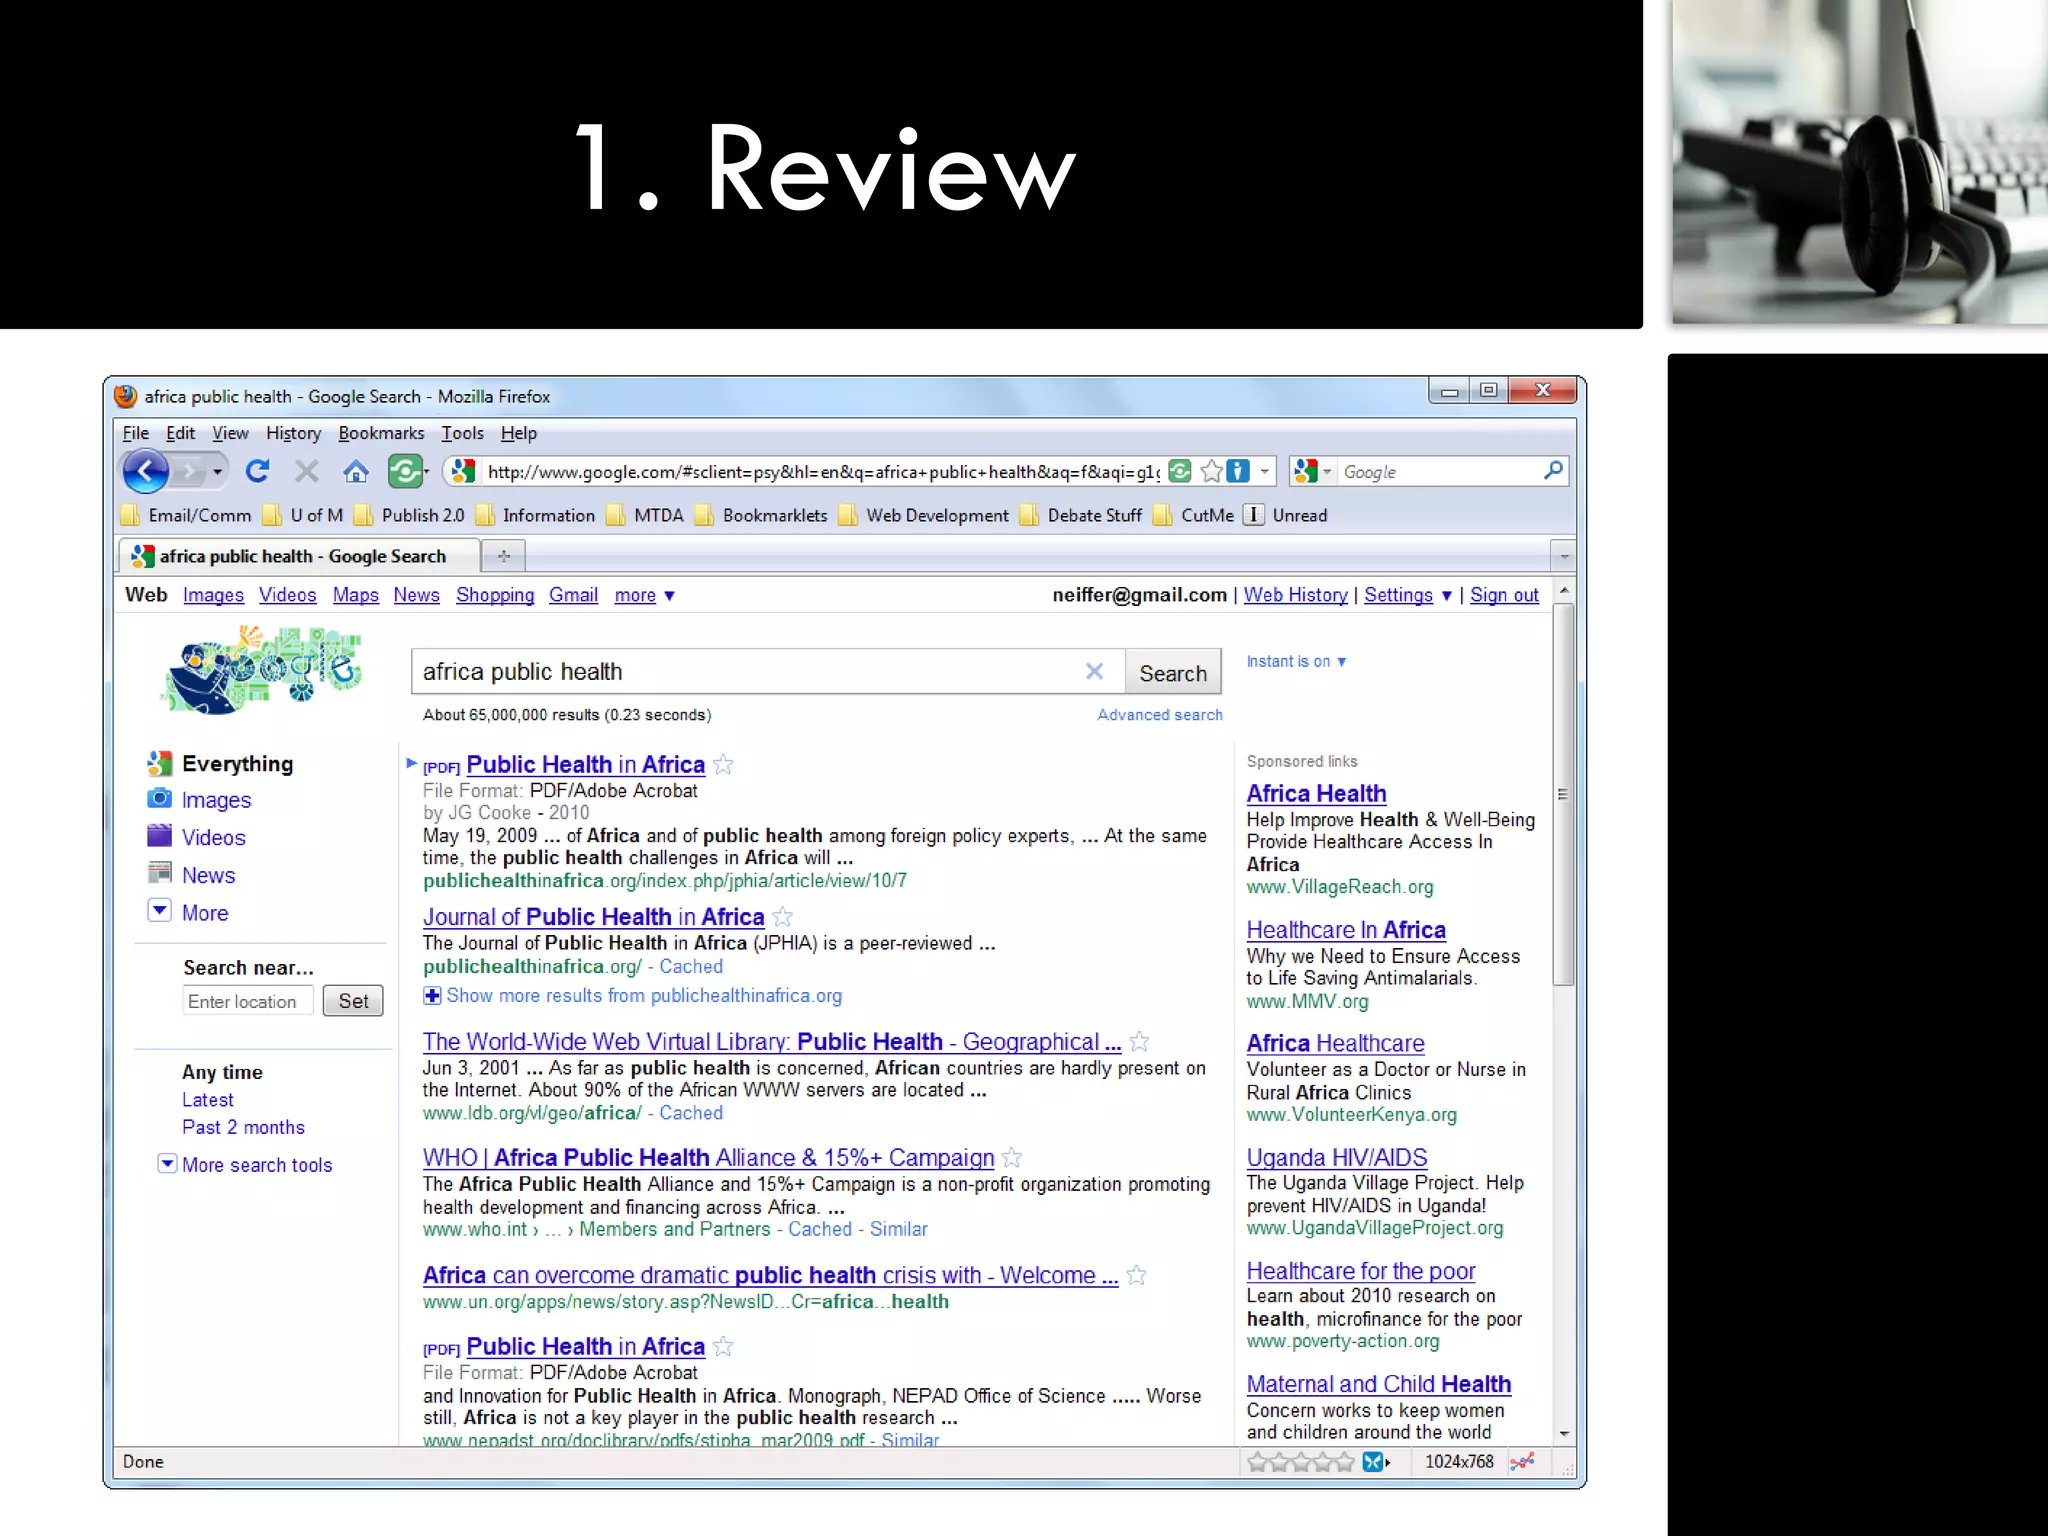The image size is (2048, 1536).
Task: Click the rating stars in status bar
Action: click(x=1301, y=1462)
